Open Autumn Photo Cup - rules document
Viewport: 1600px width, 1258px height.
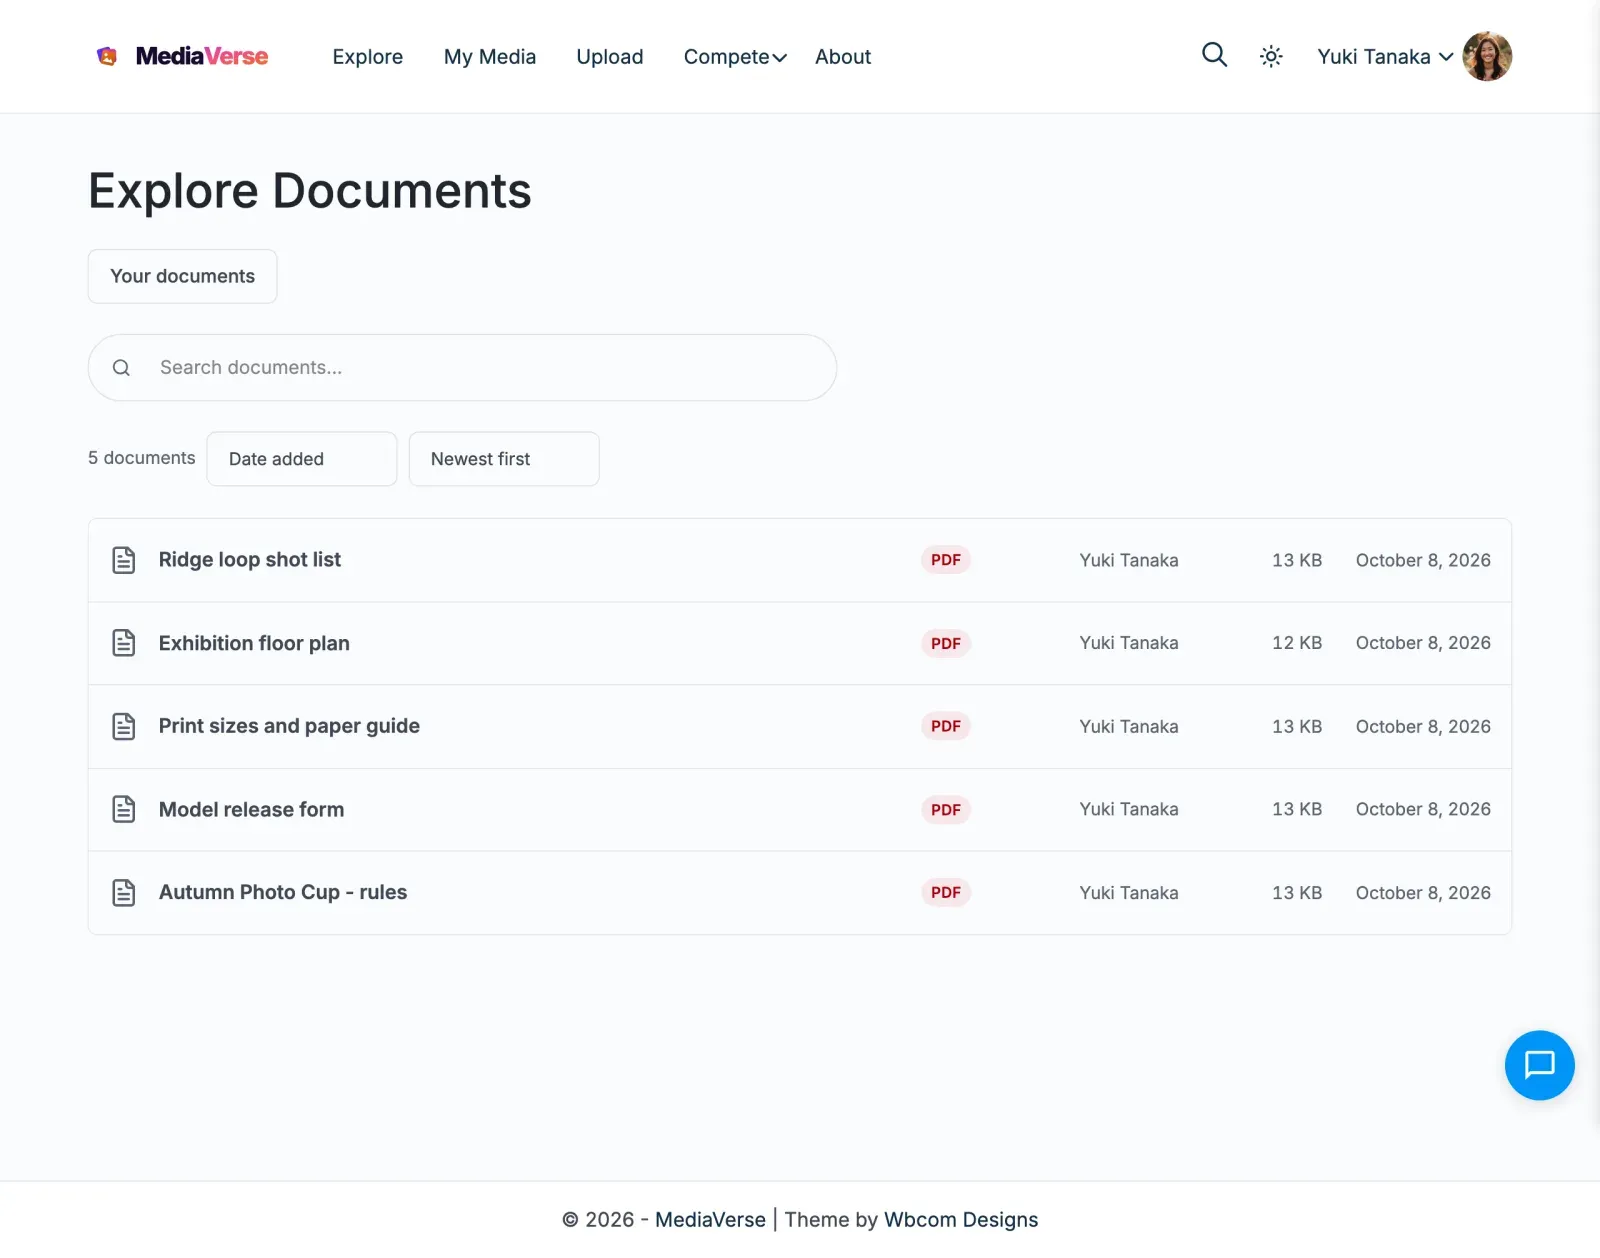(x=283, y=892)
